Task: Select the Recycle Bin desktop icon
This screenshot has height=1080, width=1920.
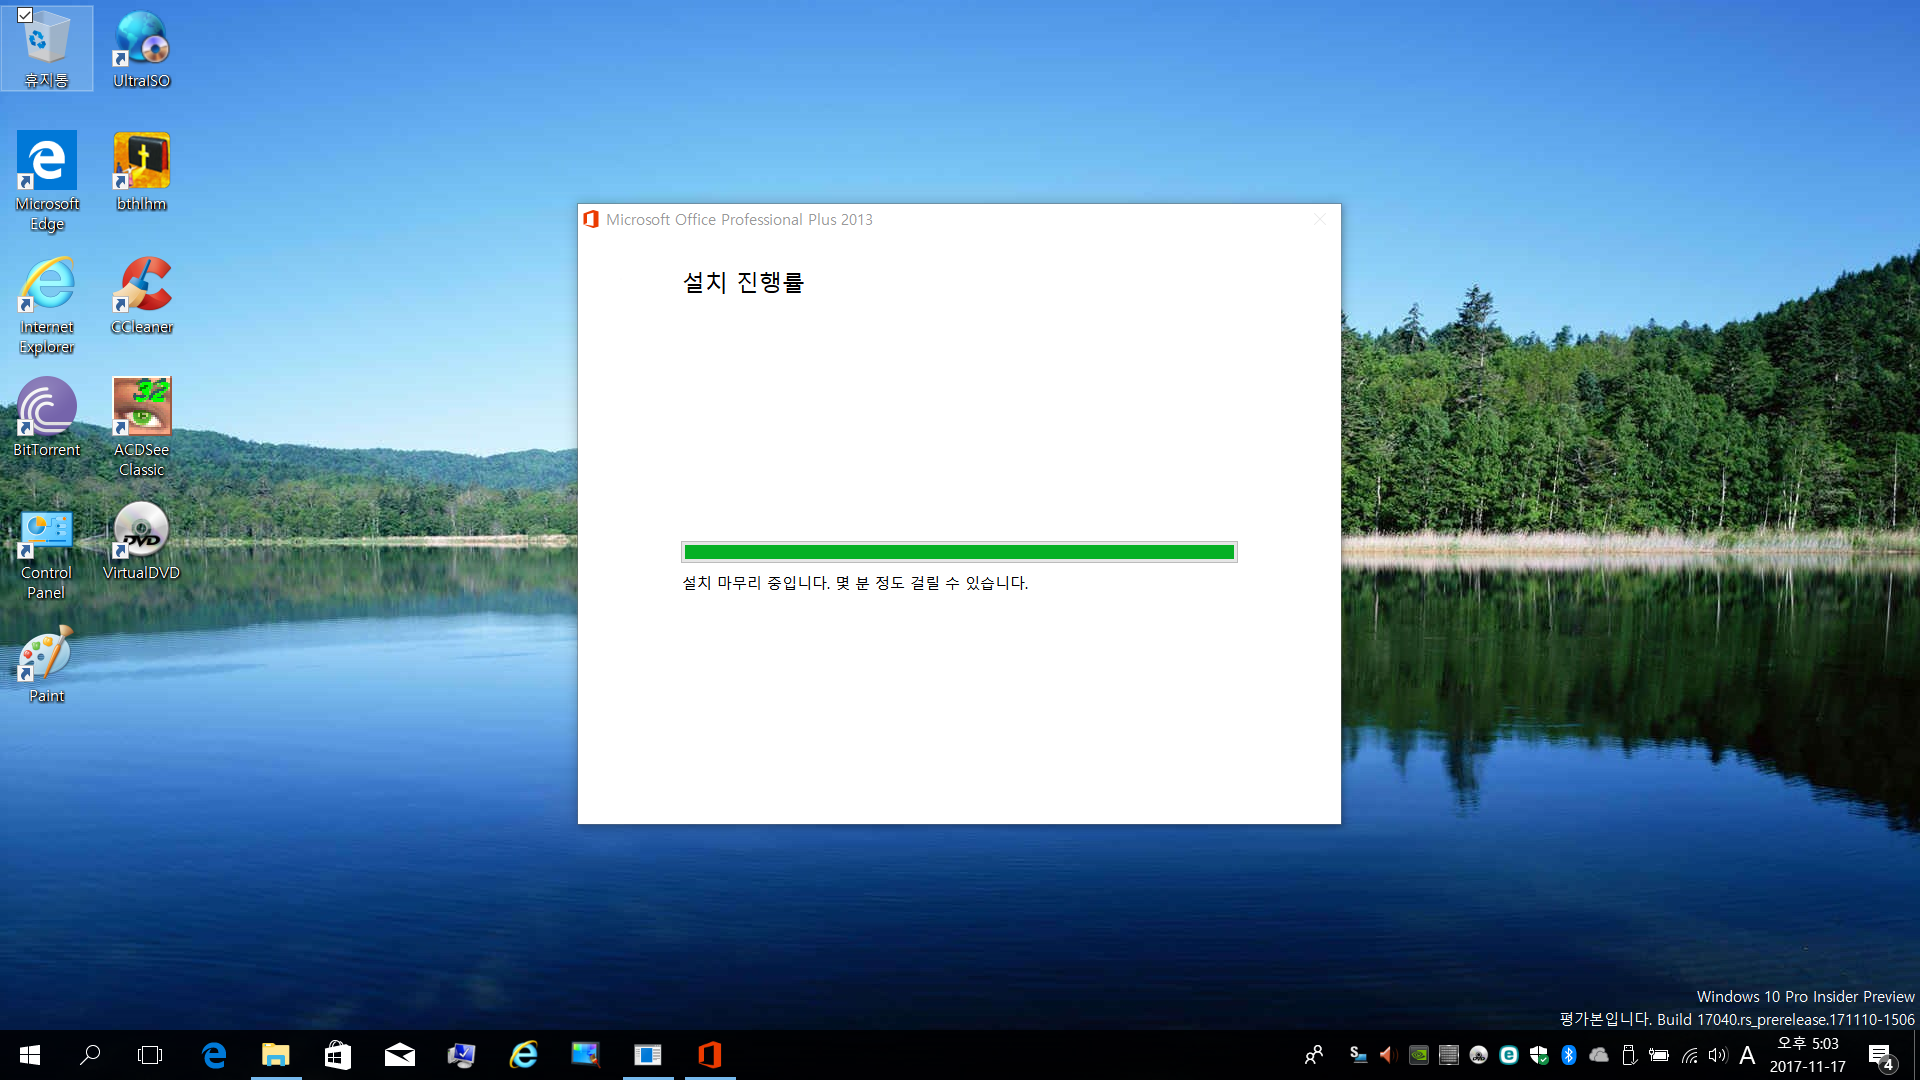Action: point(47,49)
